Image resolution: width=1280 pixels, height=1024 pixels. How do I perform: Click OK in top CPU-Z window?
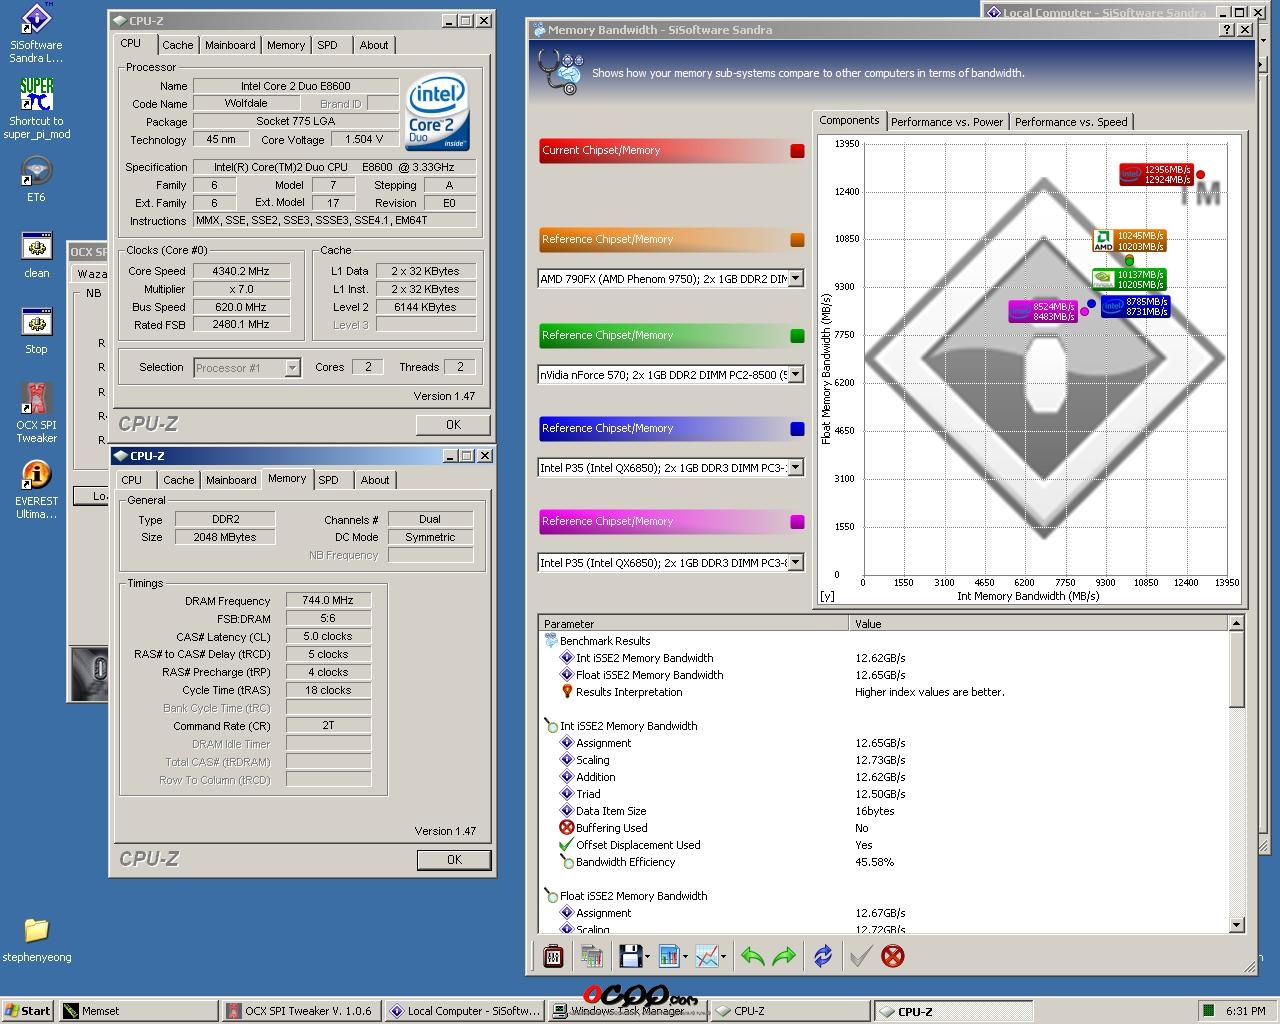click(453, 425)
